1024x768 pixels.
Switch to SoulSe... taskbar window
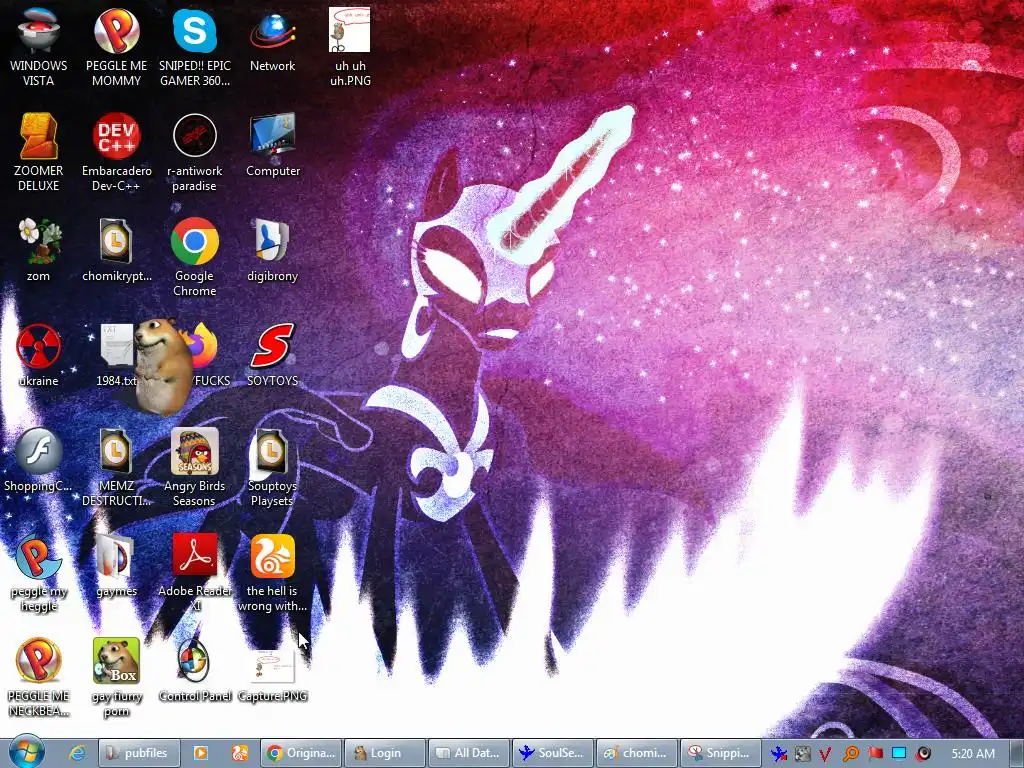552,753
